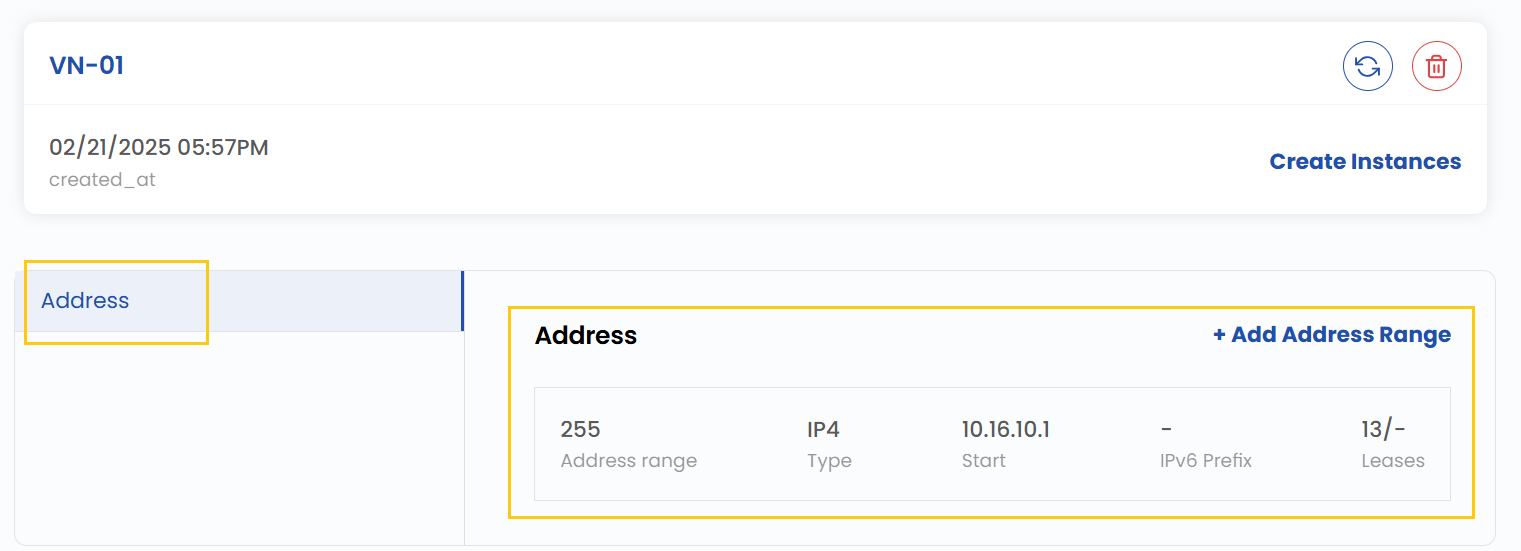Click the refresh icon for VN-01
The height and width of the screenshot is (551, 1521).
tap(1367, 67)
